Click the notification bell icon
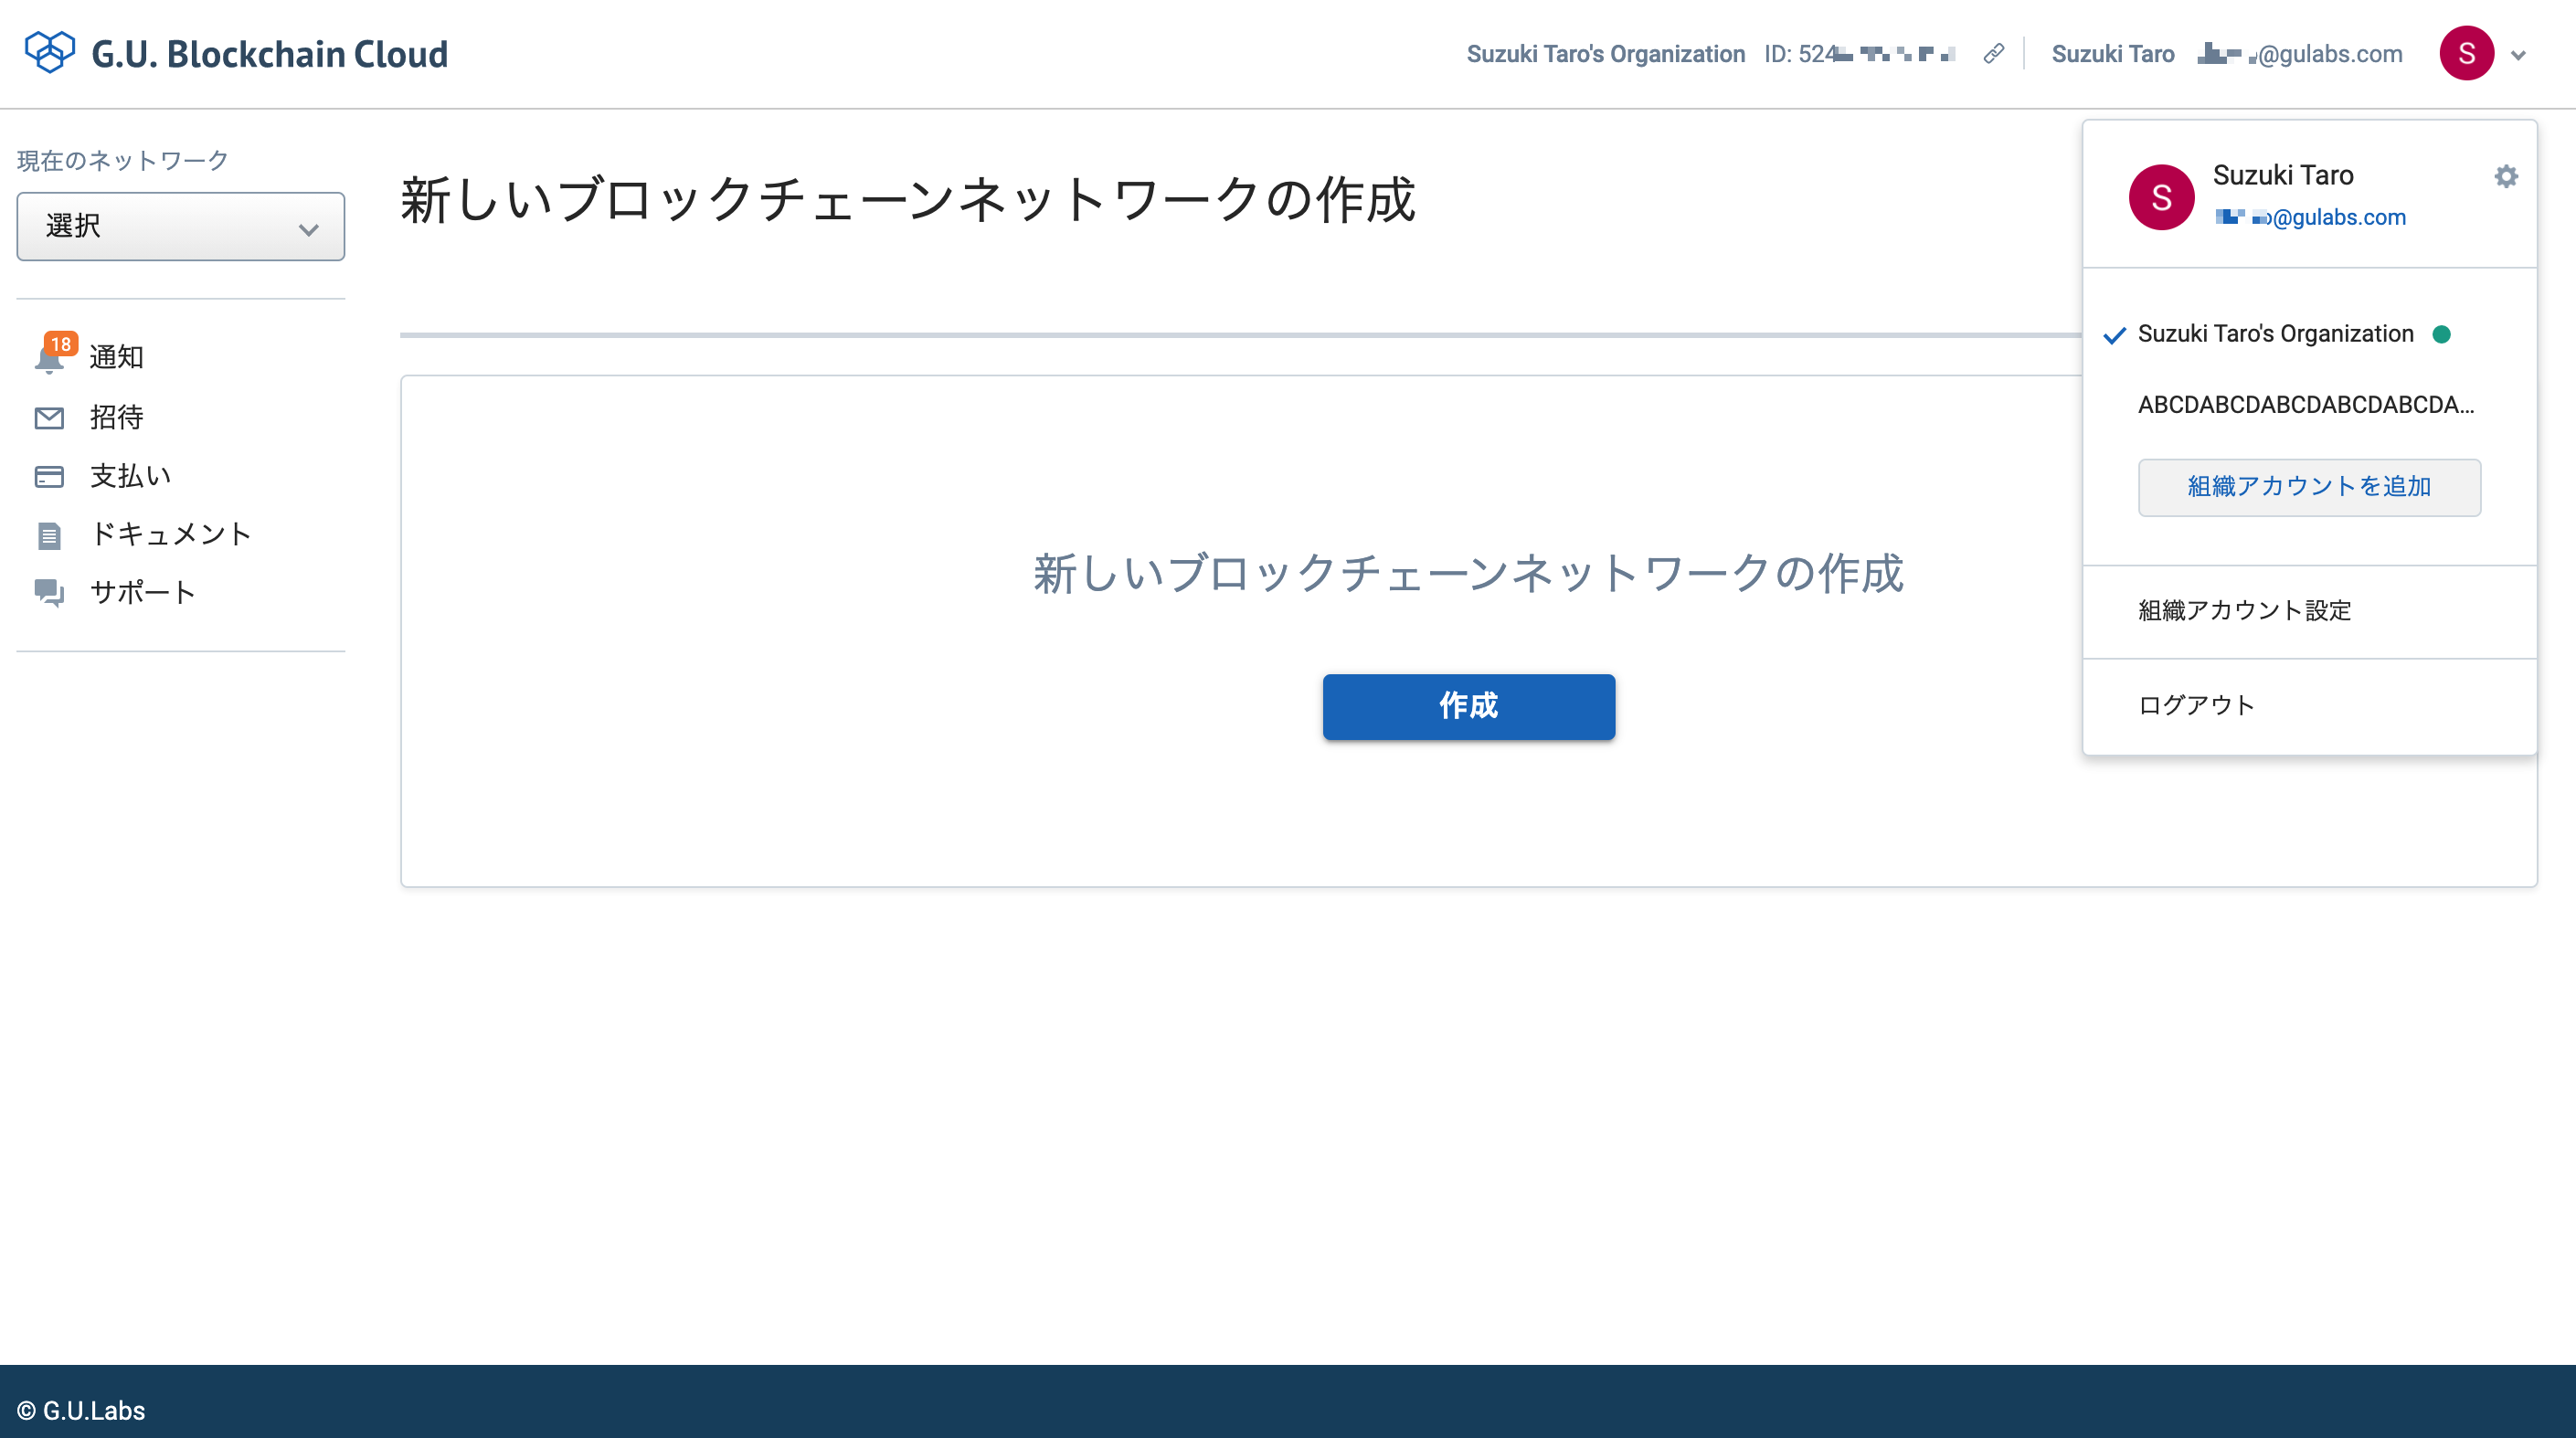Screen dimensions: 2576x1438 tap(49, 360)
